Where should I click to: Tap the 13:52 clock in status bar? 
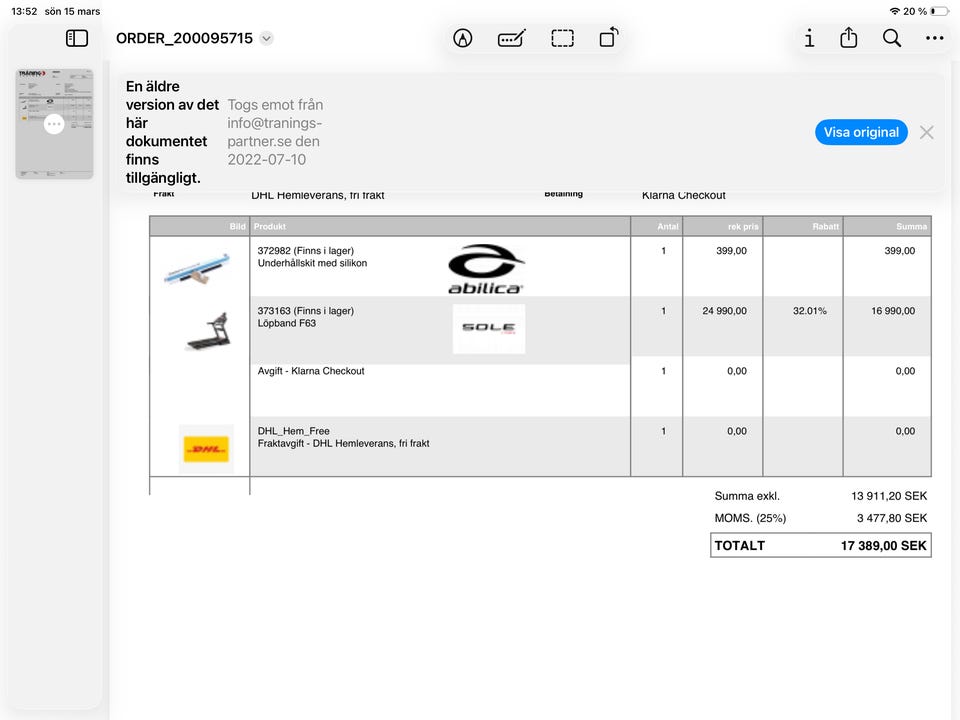pos(24,11)
